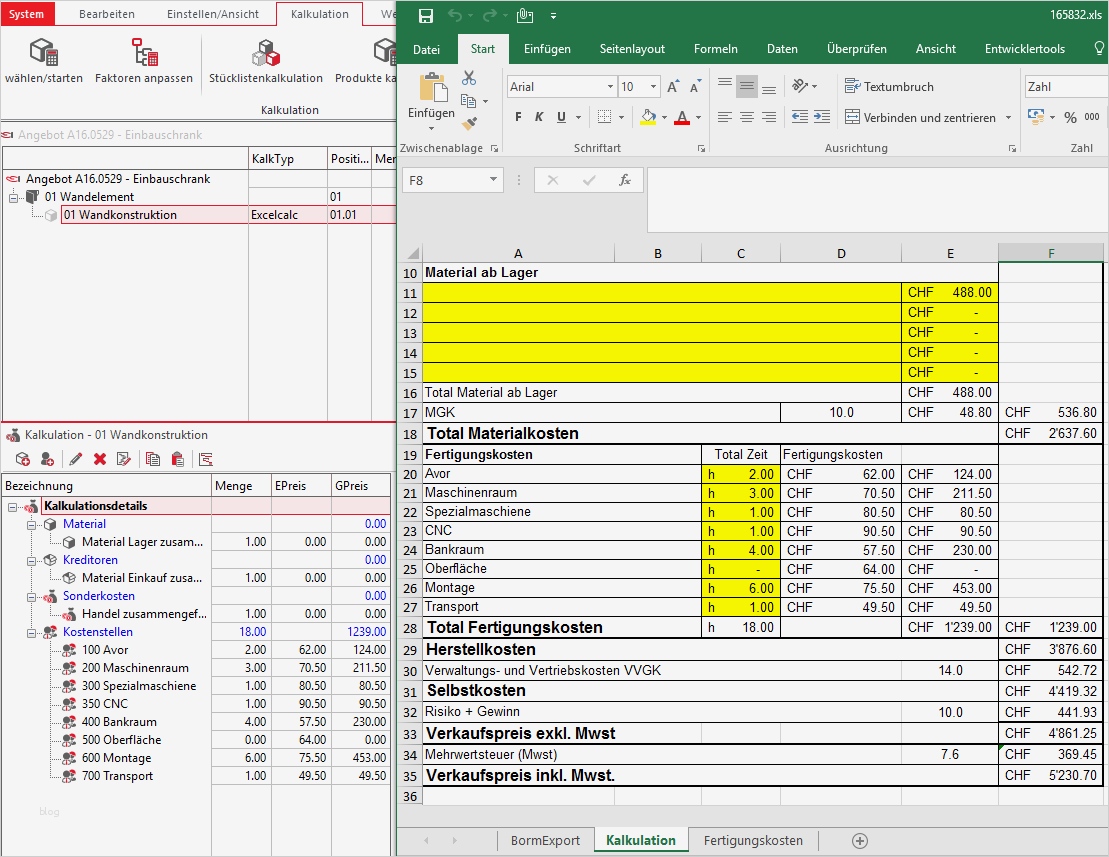Select the 01 Wandkonstruktion tree row
1109x857 pixels.
click(x=120, y=215)
